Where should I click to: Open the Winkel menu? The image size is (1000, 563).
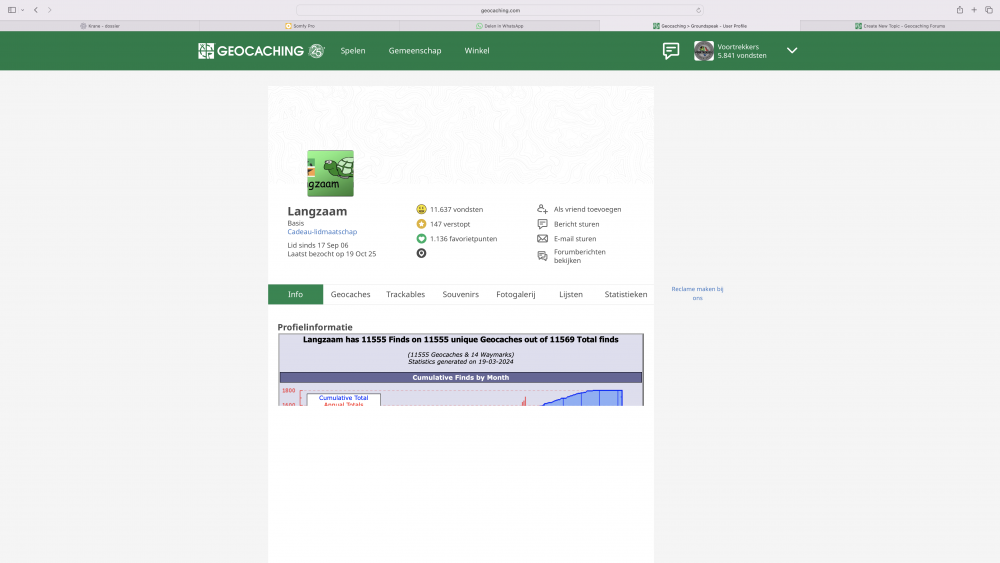(x=476, y=50)
